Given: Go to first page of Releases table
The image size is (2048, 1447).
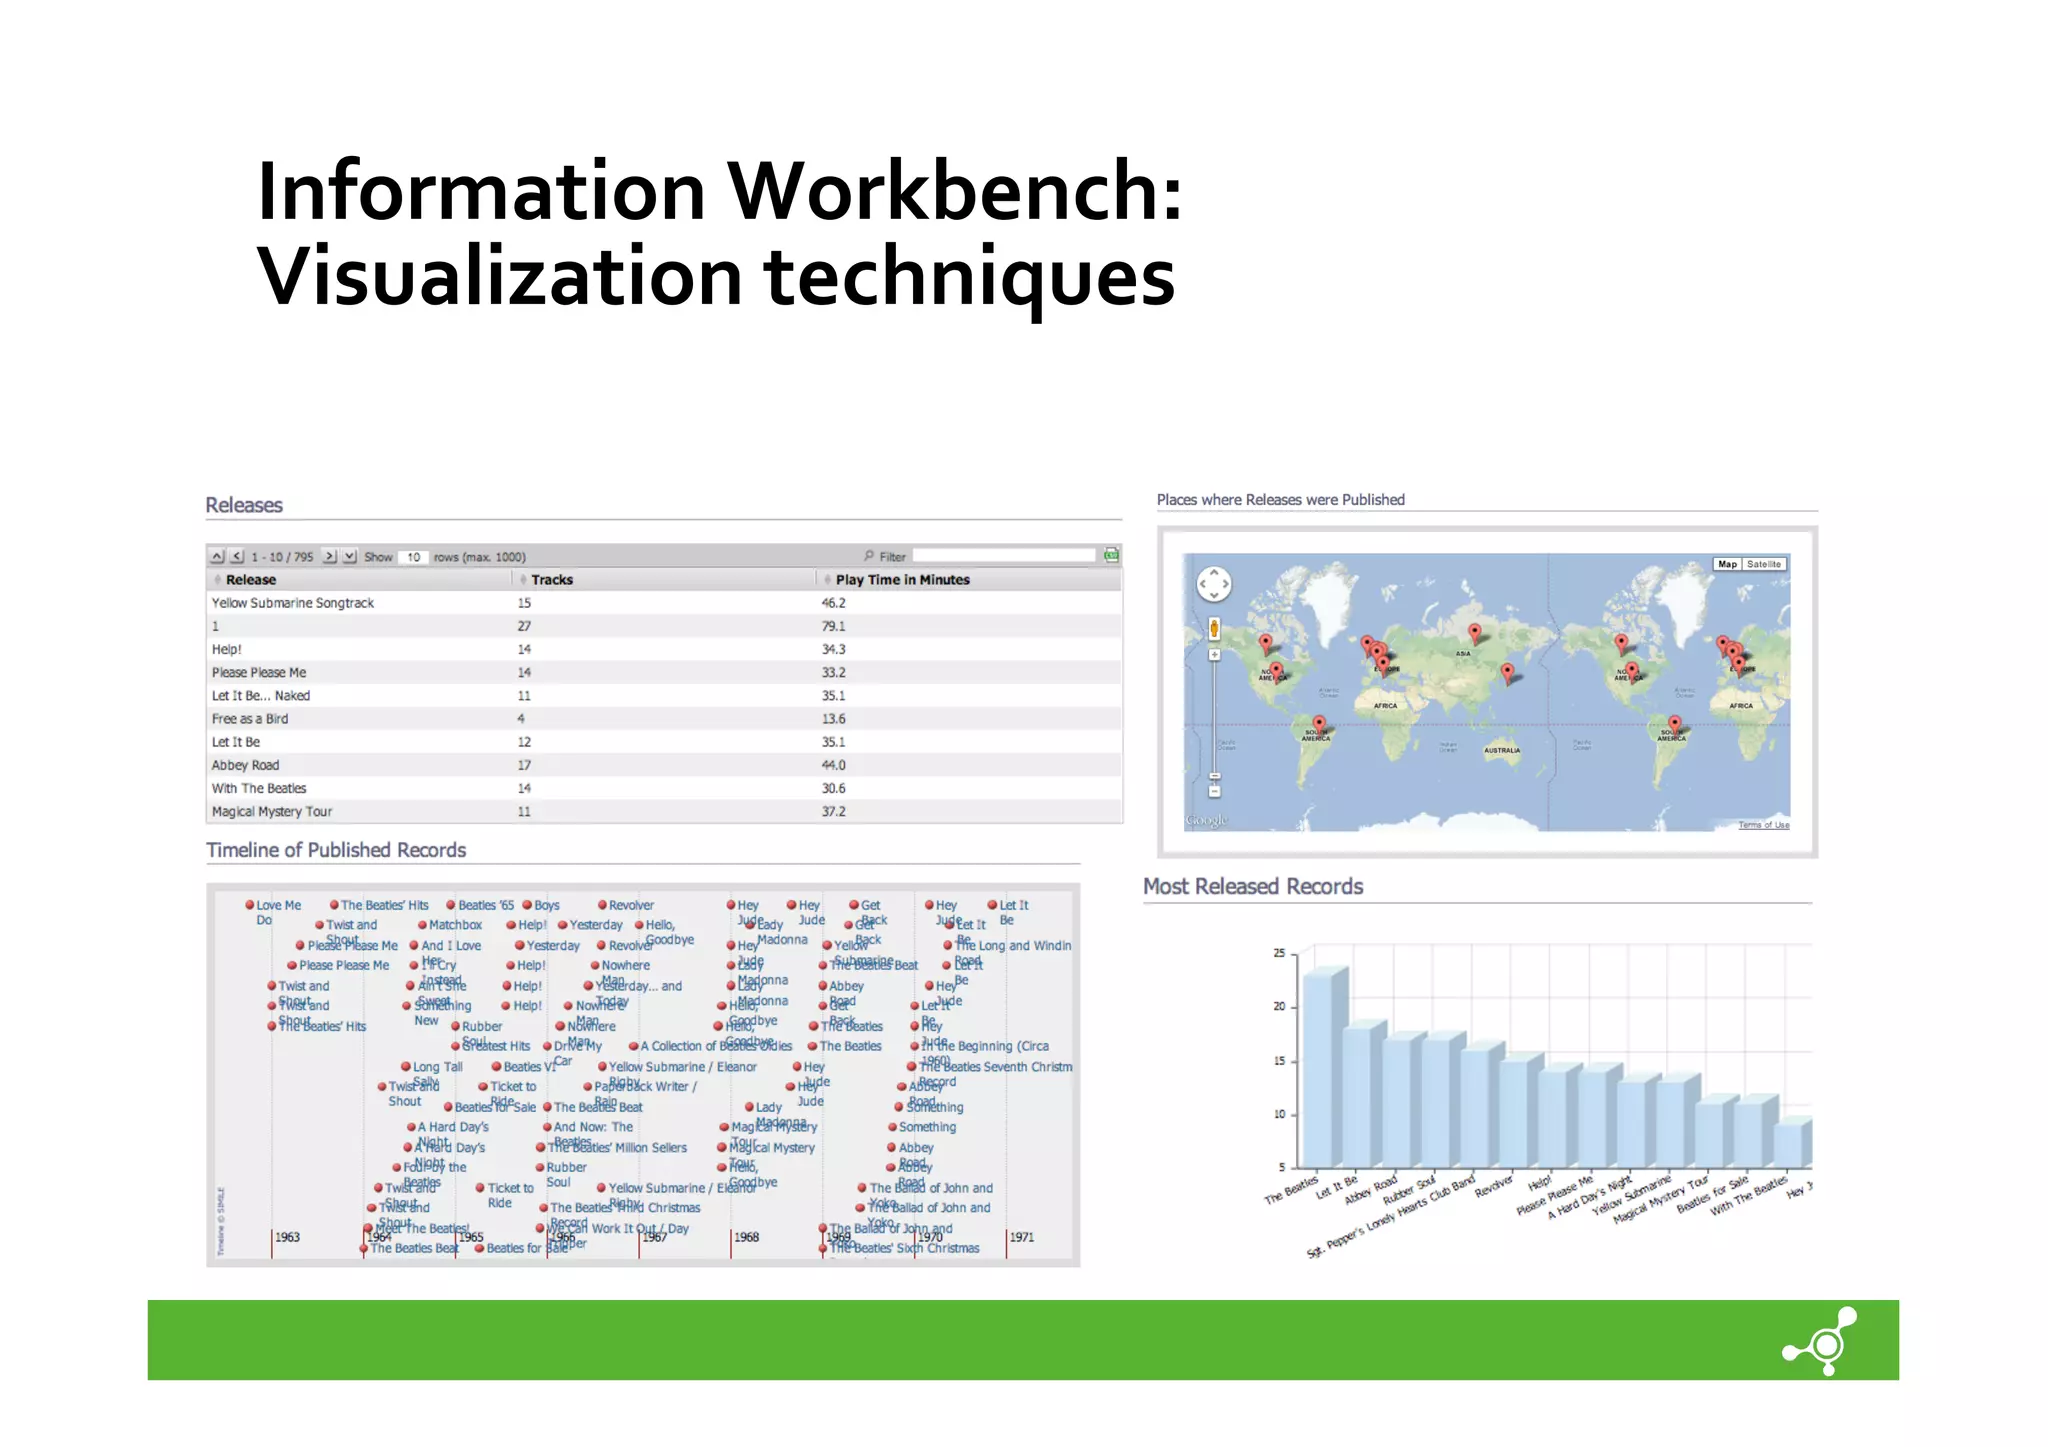Looking at the screenshot, I should (217, 556).
